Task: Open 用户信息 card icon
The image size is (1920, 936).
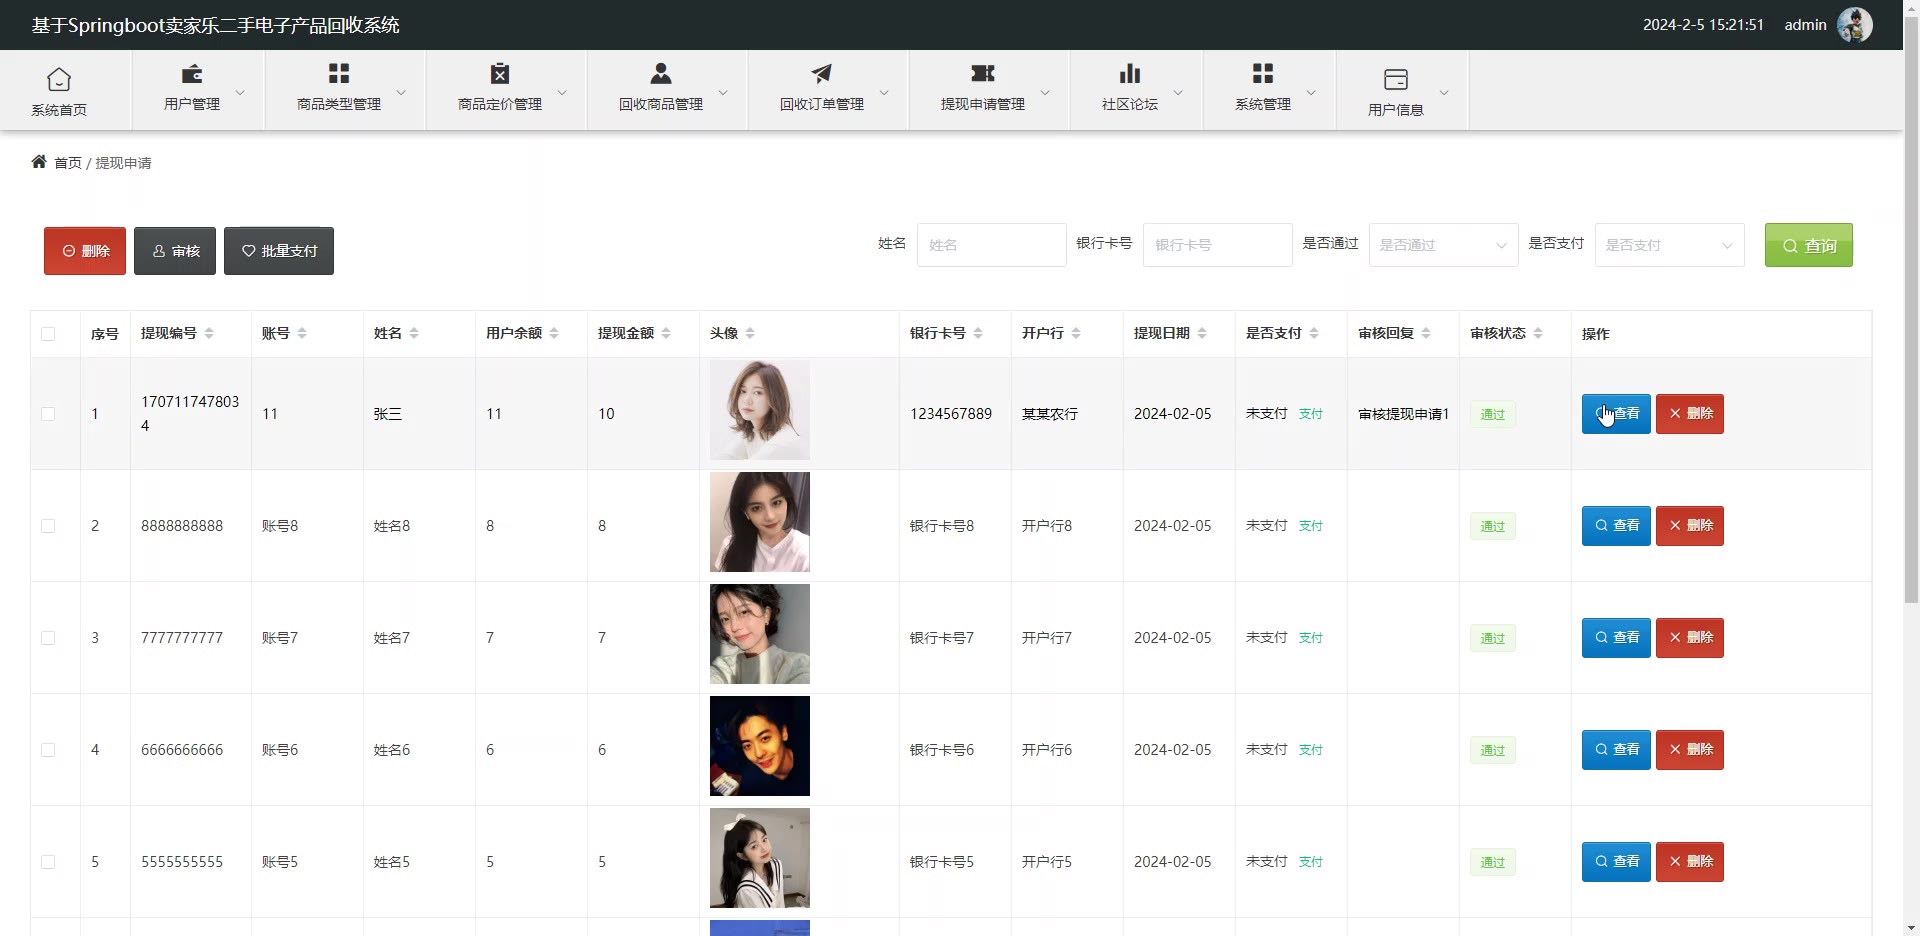Action: (1396, 79)
